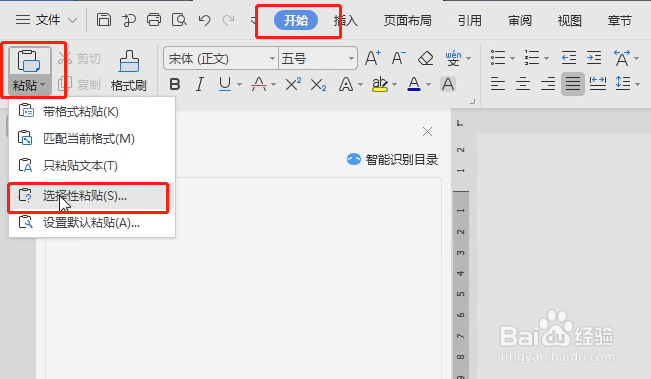Viewport: 651px width, 379px height.
Task: Open Print Preview icon
Action: point(179,20)
